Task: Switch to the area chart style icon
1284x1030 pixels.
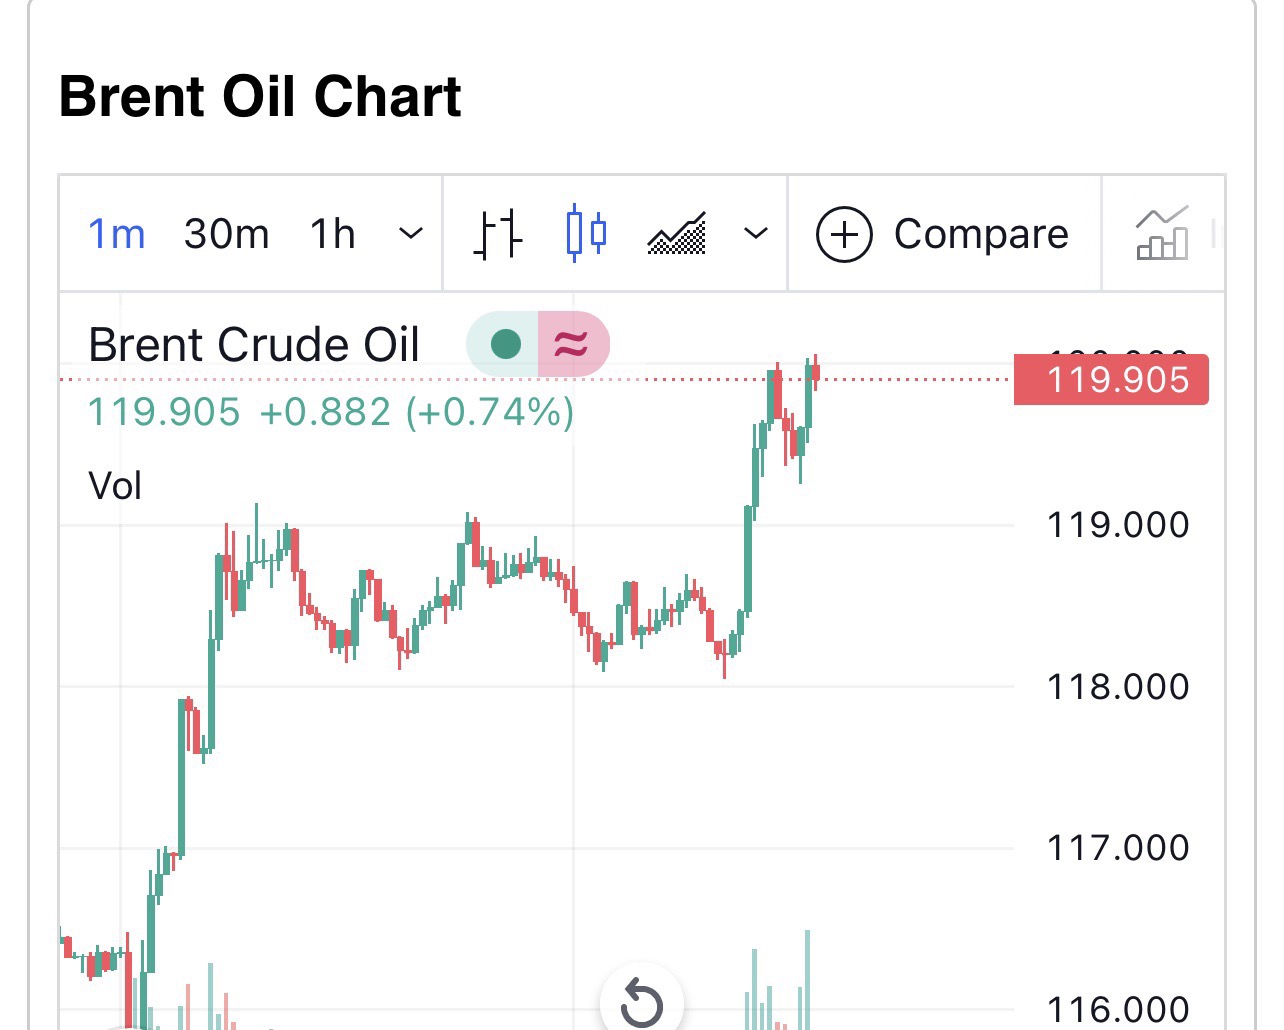Action: click(x=677, y=234)
